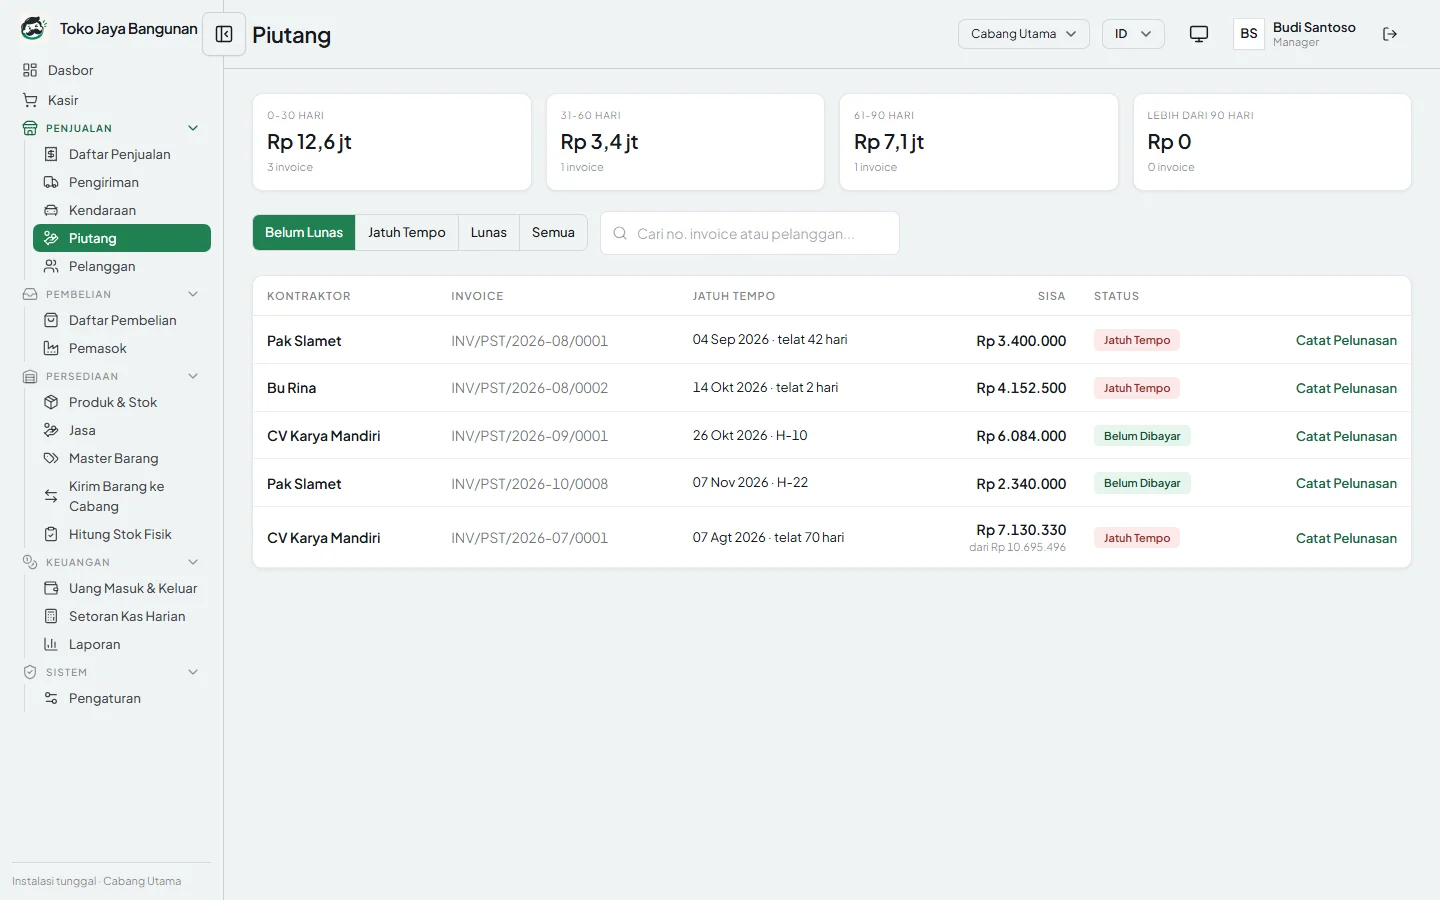Open the Jasa menu item

pyautogui.click(x=122, y=430)
